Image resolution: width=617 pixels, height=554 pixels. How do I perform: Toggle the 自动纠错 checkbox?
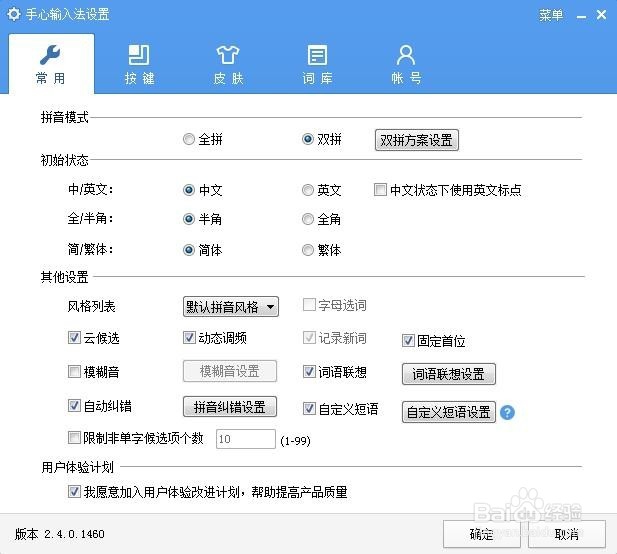[x=74, y=405]
